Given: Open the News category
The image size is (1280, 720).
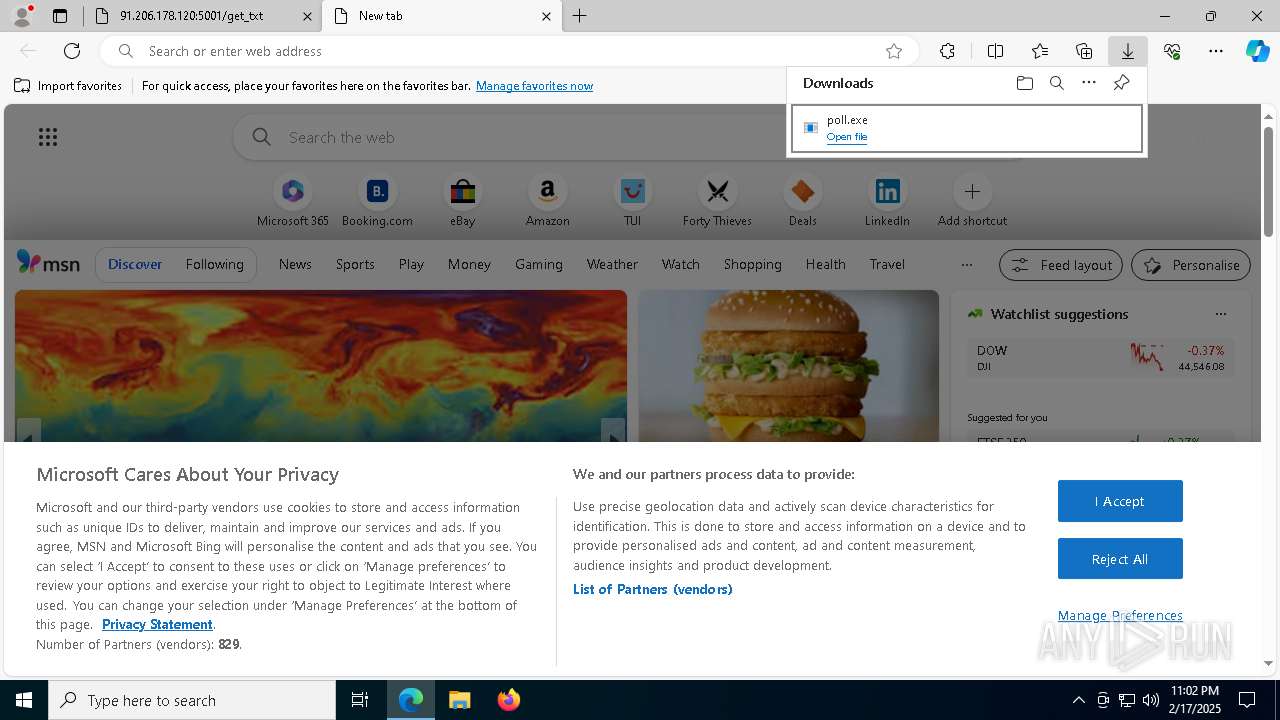Looking at the screenshot, I should pyautogui.click(x=295, y=264).
